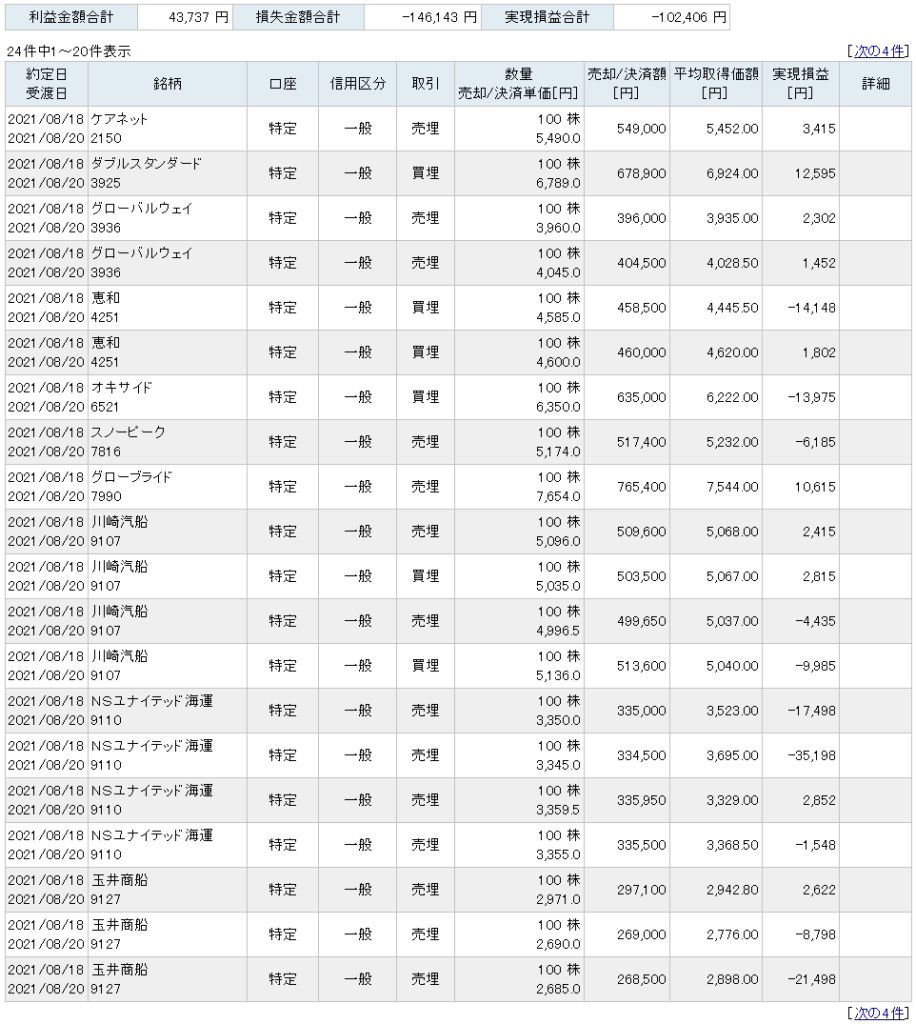Open the bottom 次の4件 next page link
The width and height of the screenshot is (916, 1024).
(879, 1012)
